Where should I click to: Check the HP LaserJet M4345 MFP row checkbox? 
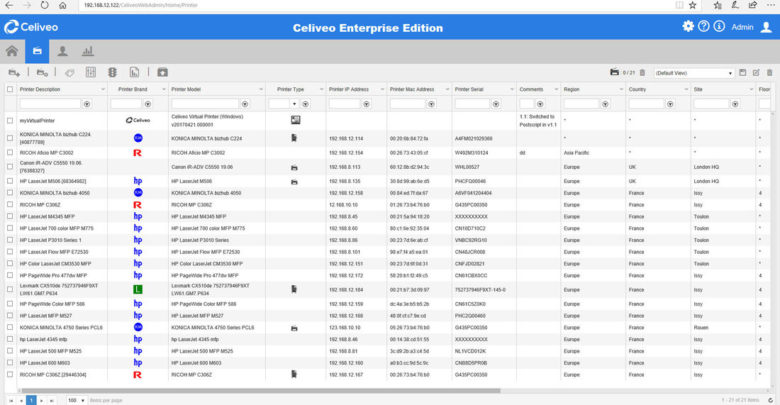click(10, 216)
